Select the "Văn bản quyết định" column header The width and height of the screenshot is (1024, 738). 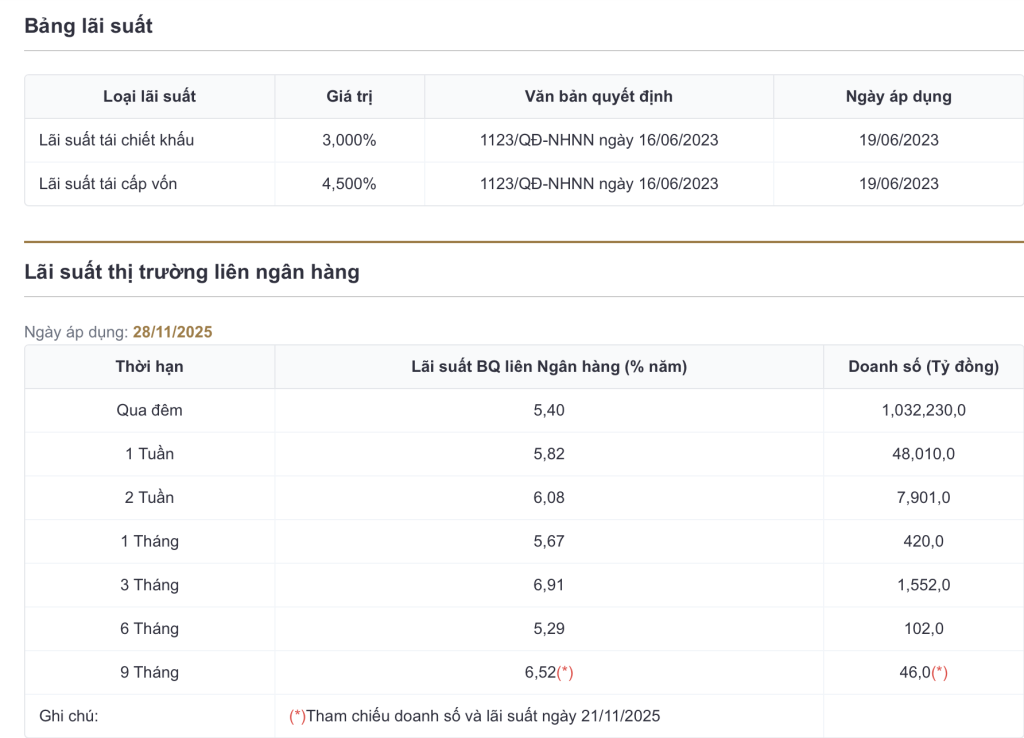pos(598,97)
